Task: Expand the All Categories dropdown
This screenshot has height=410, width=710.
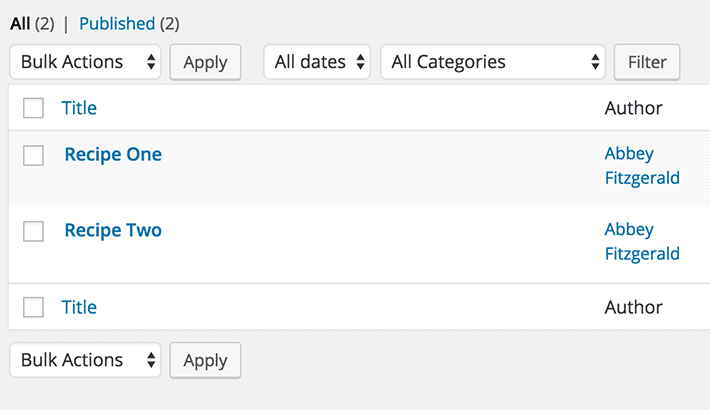Action: (x=493, y=62)
